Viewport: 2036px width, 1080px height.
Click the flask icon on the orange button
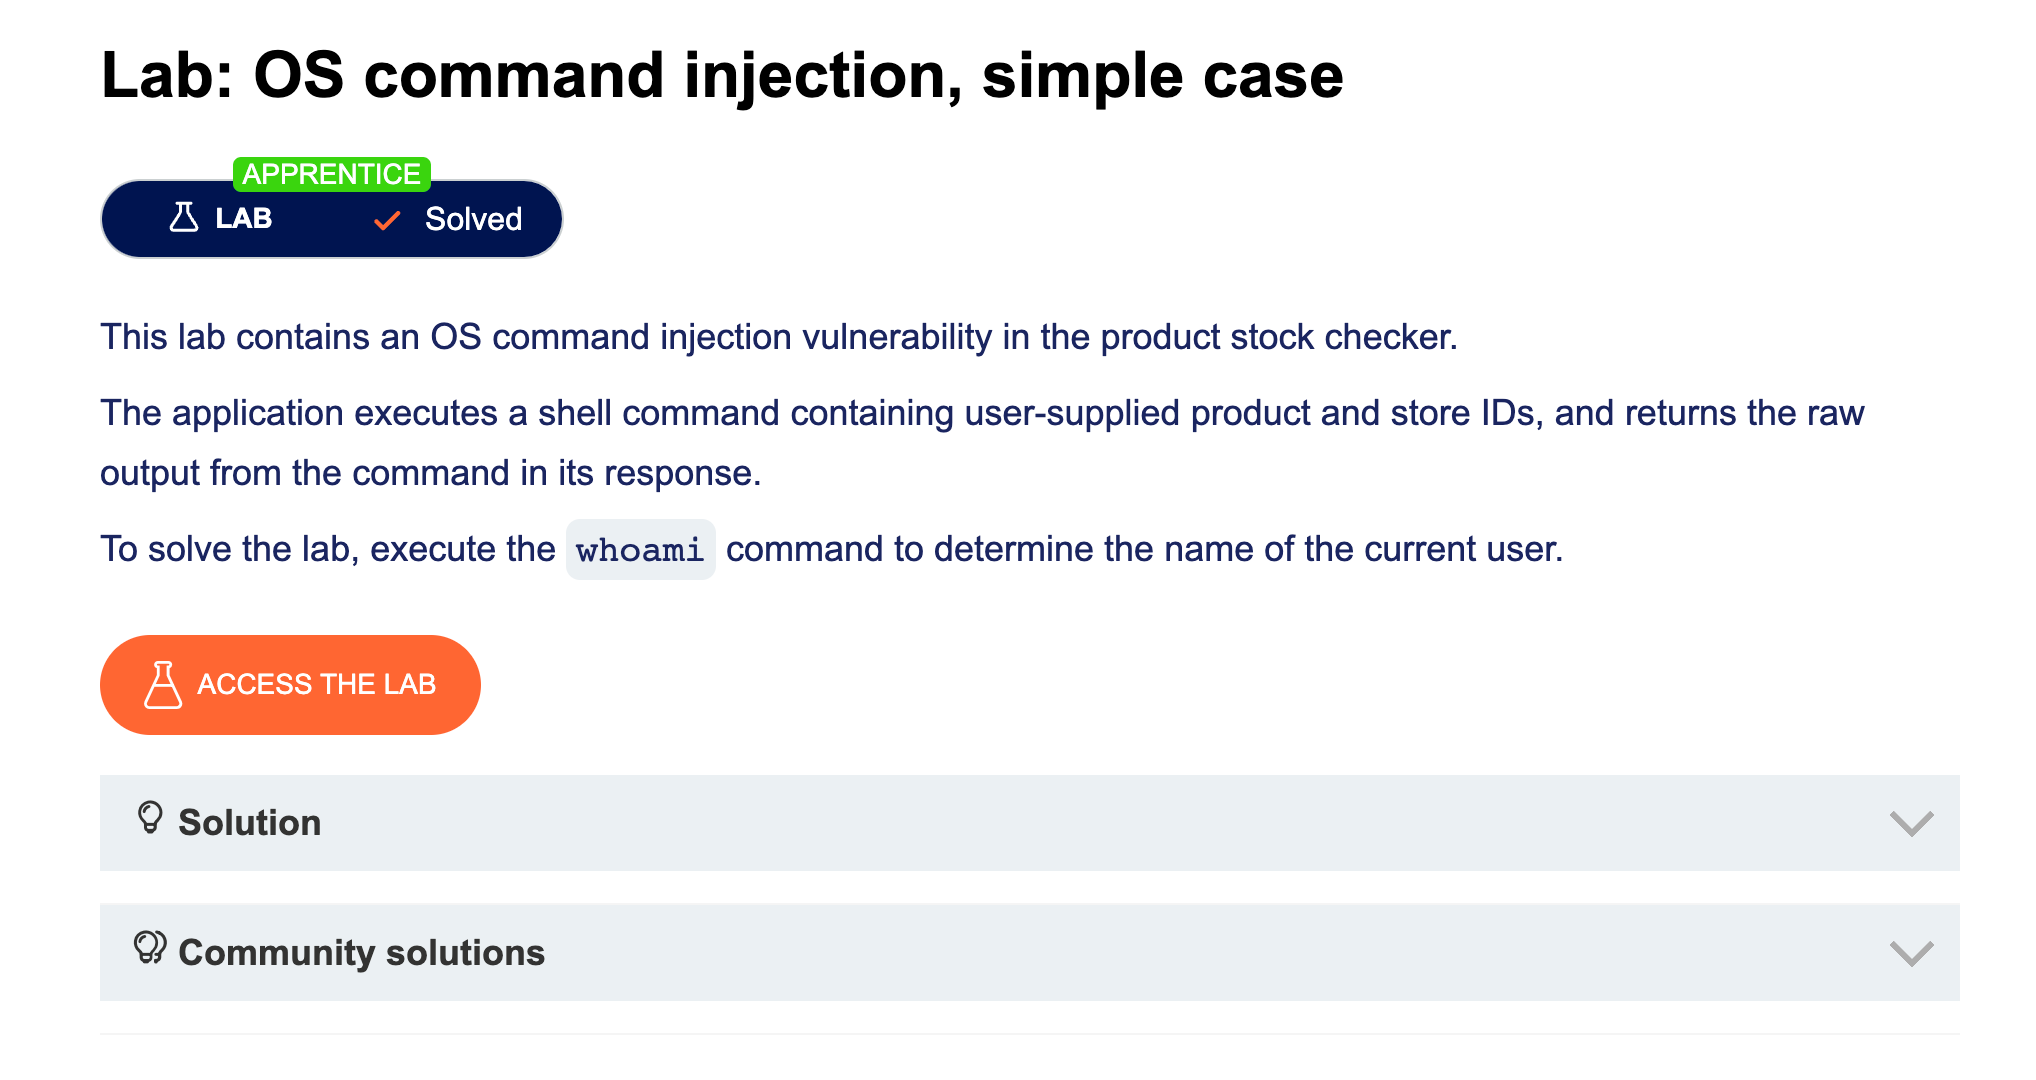(x=163, y=685)
